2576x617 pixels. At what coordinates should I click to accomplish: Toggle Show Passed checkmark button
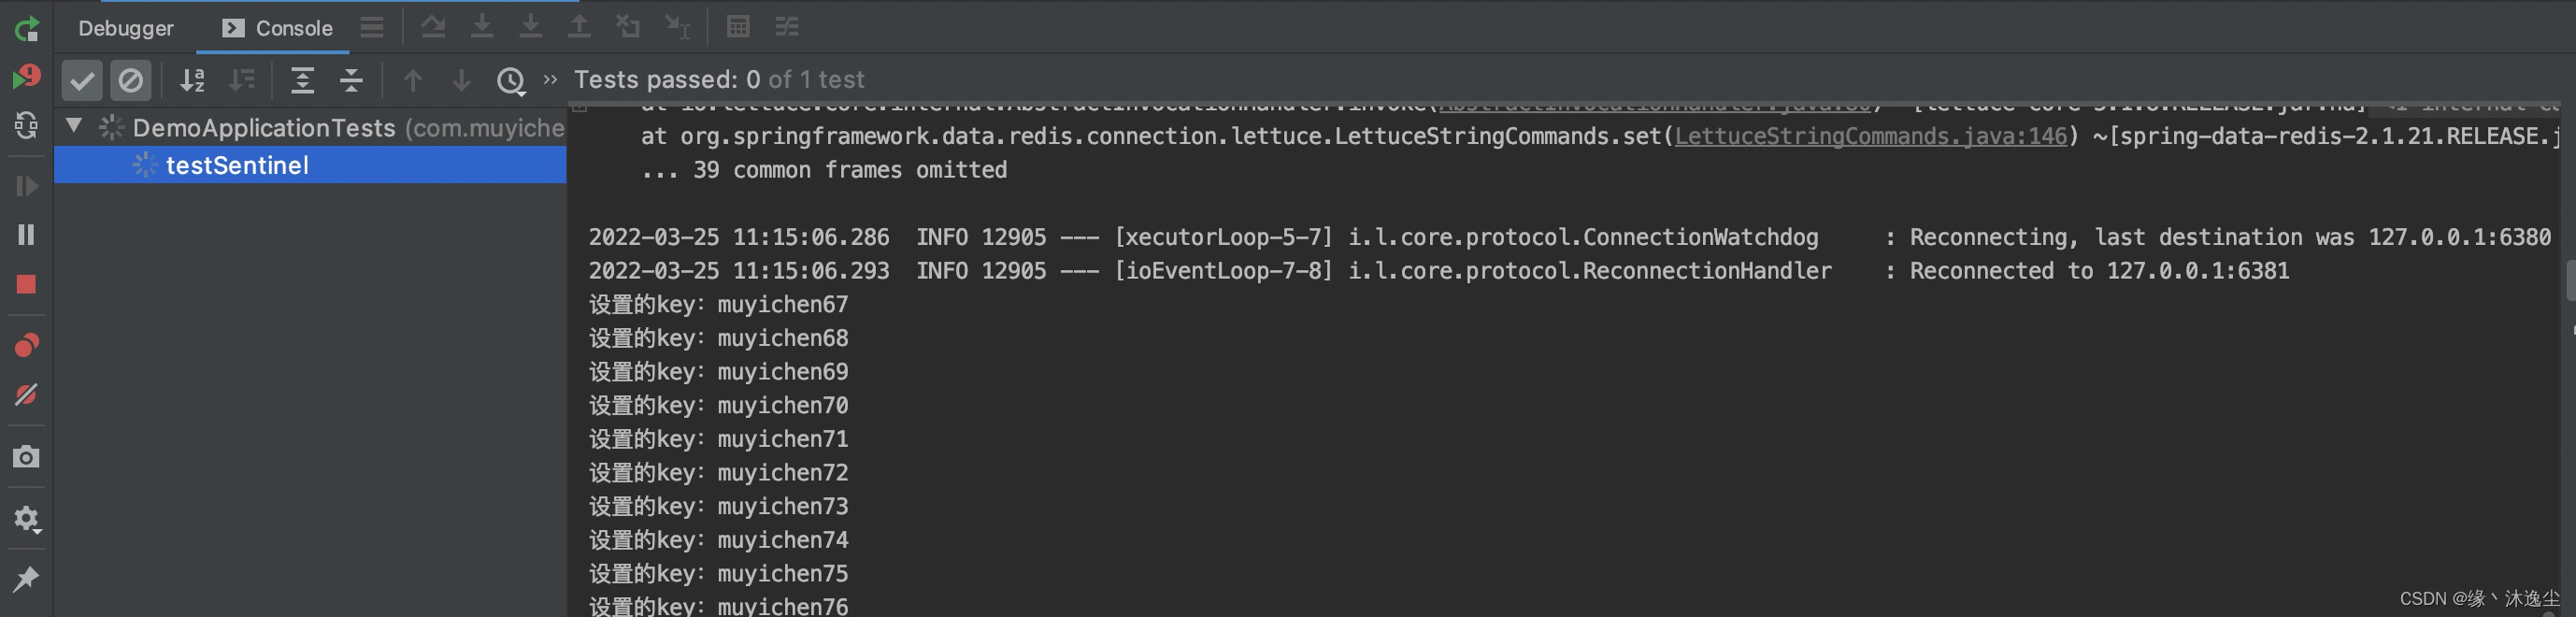tap(82, 80)
